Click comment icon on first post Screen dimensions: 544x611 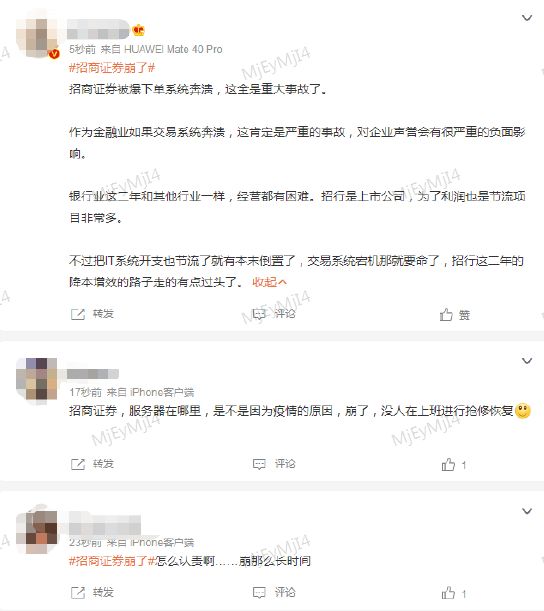[259, 314]
